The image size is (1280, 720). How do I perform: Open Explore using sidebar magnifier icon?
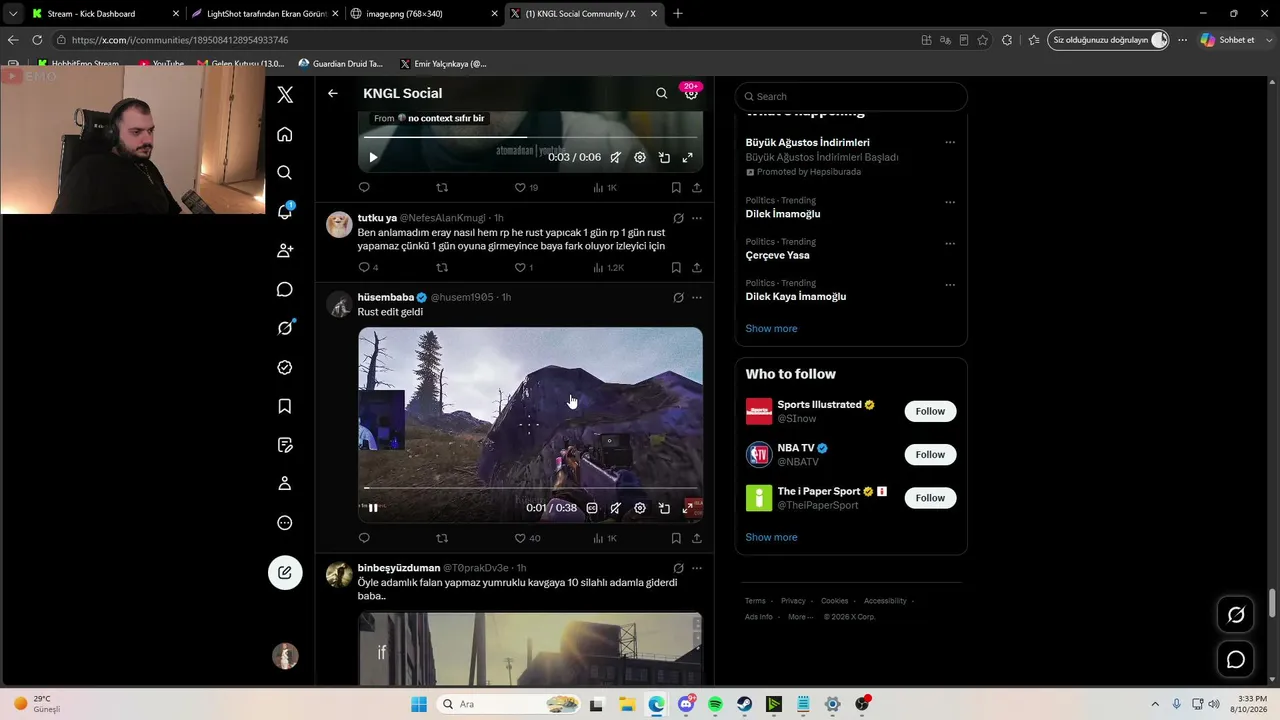tap(285, 173)
